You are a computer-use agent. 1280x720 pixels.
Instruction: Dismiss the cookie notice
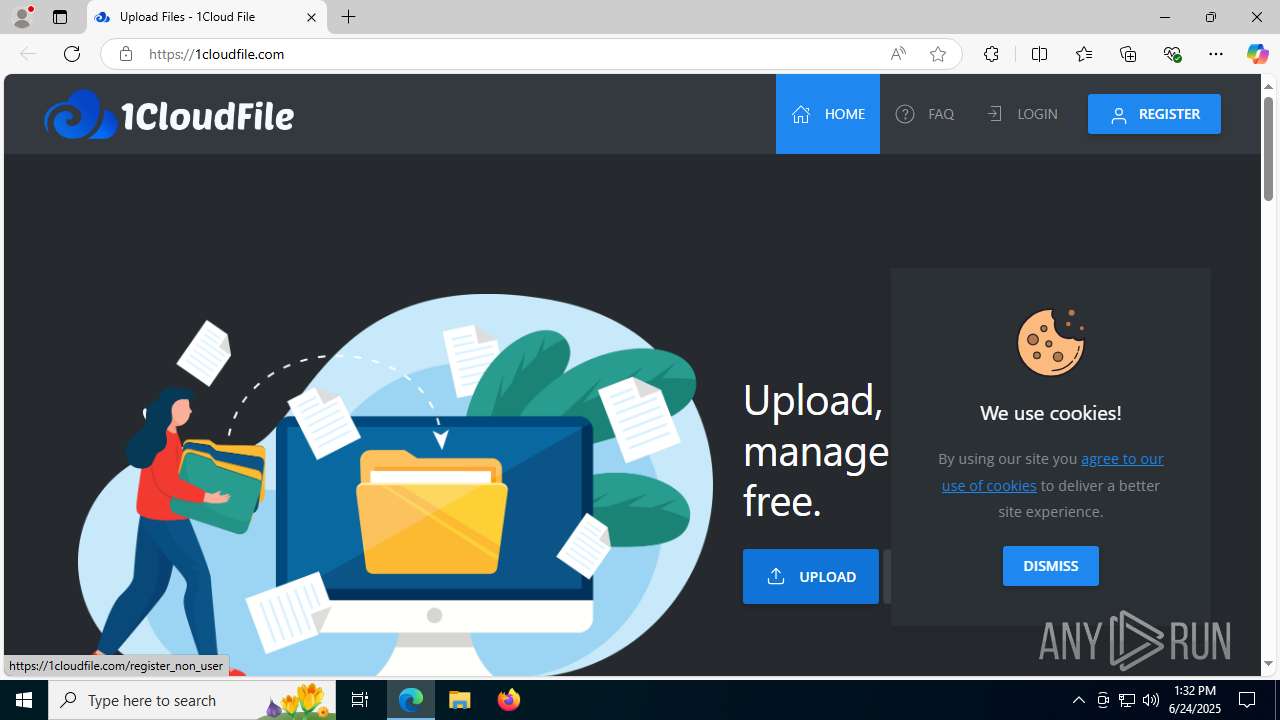1050,566
